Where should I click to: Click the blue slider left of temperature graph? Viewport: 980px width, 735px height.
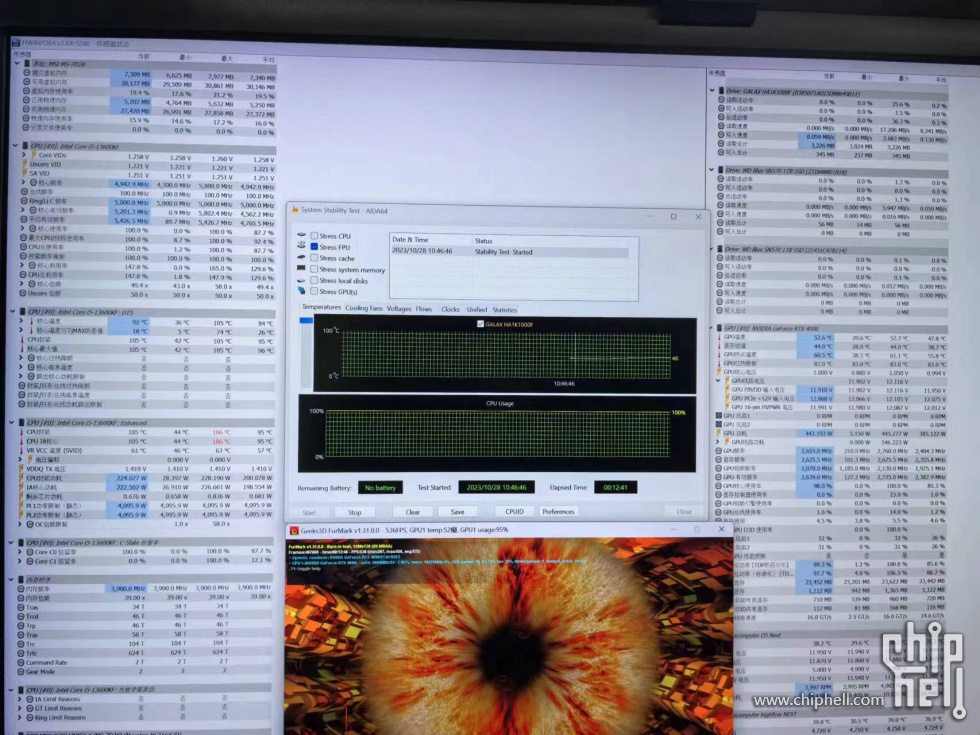click(306, 321)
